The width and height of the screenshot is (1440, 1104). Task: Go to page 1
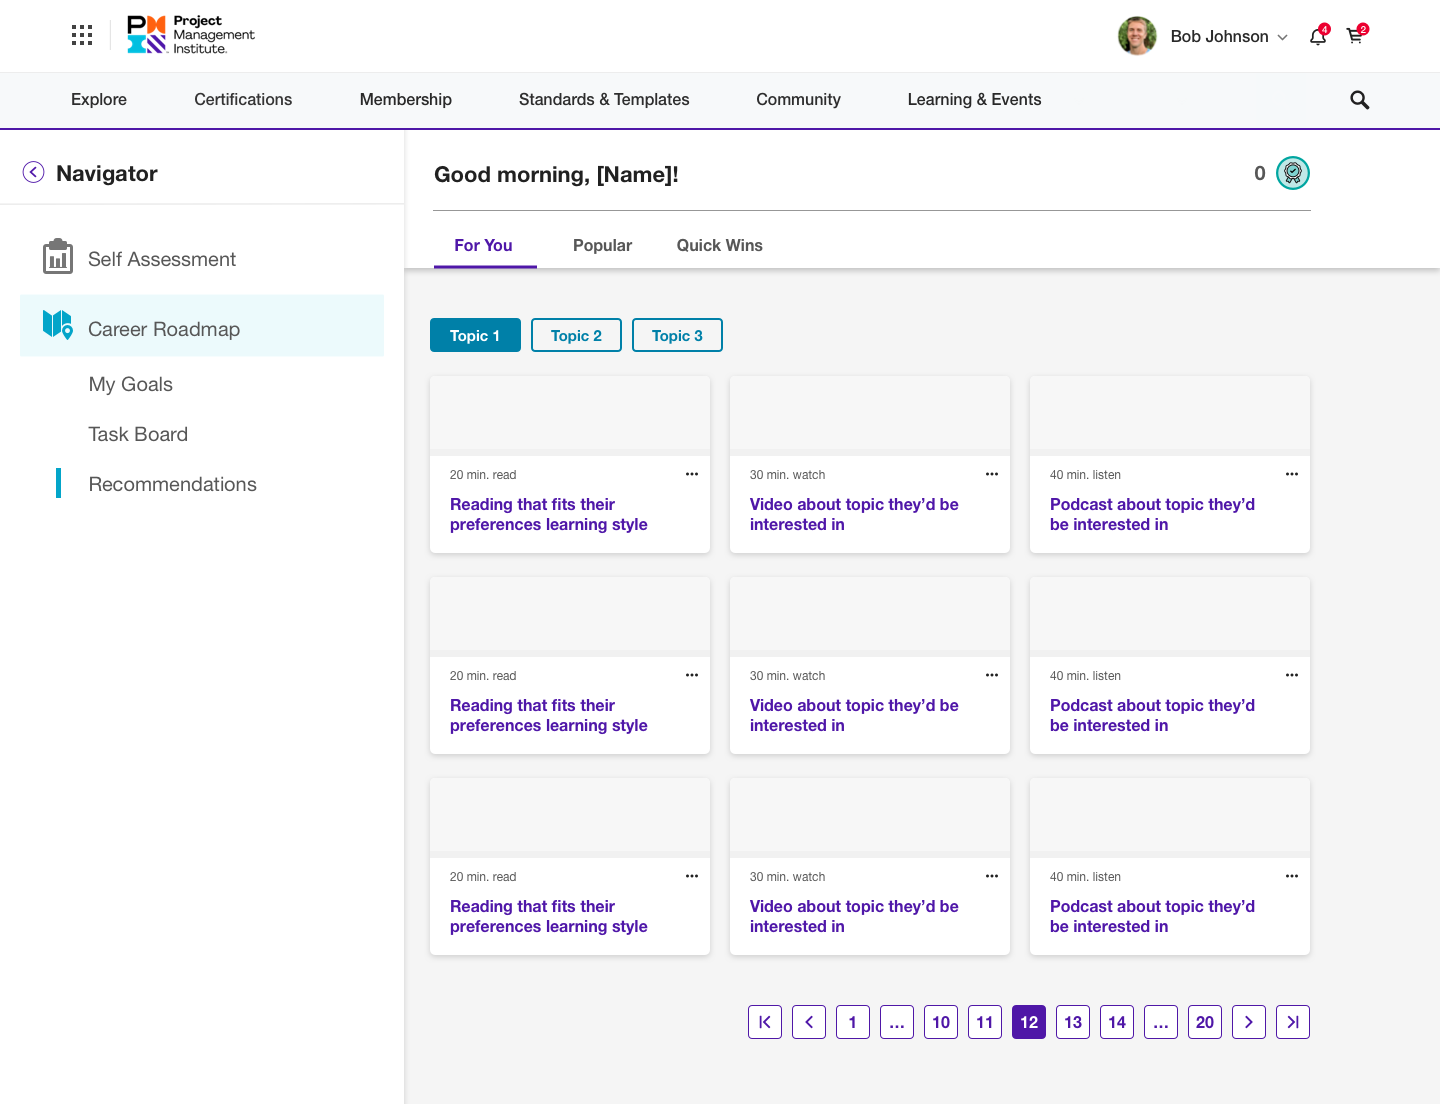point(853,1022)
